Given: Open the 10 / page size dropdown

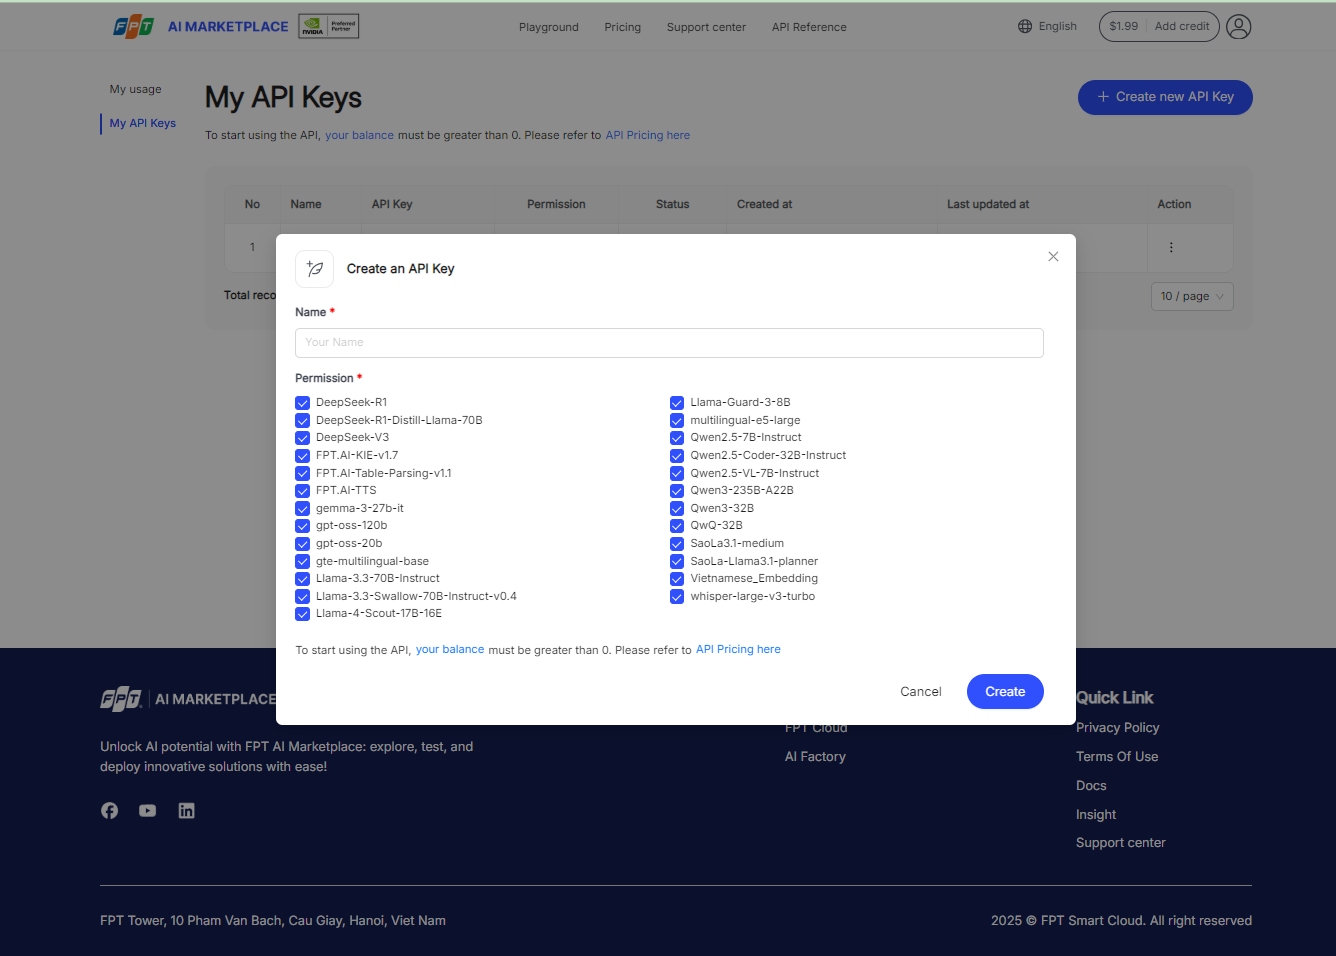Looking at the screenshot, I should pyautogui.click(x=1192, y=297).
